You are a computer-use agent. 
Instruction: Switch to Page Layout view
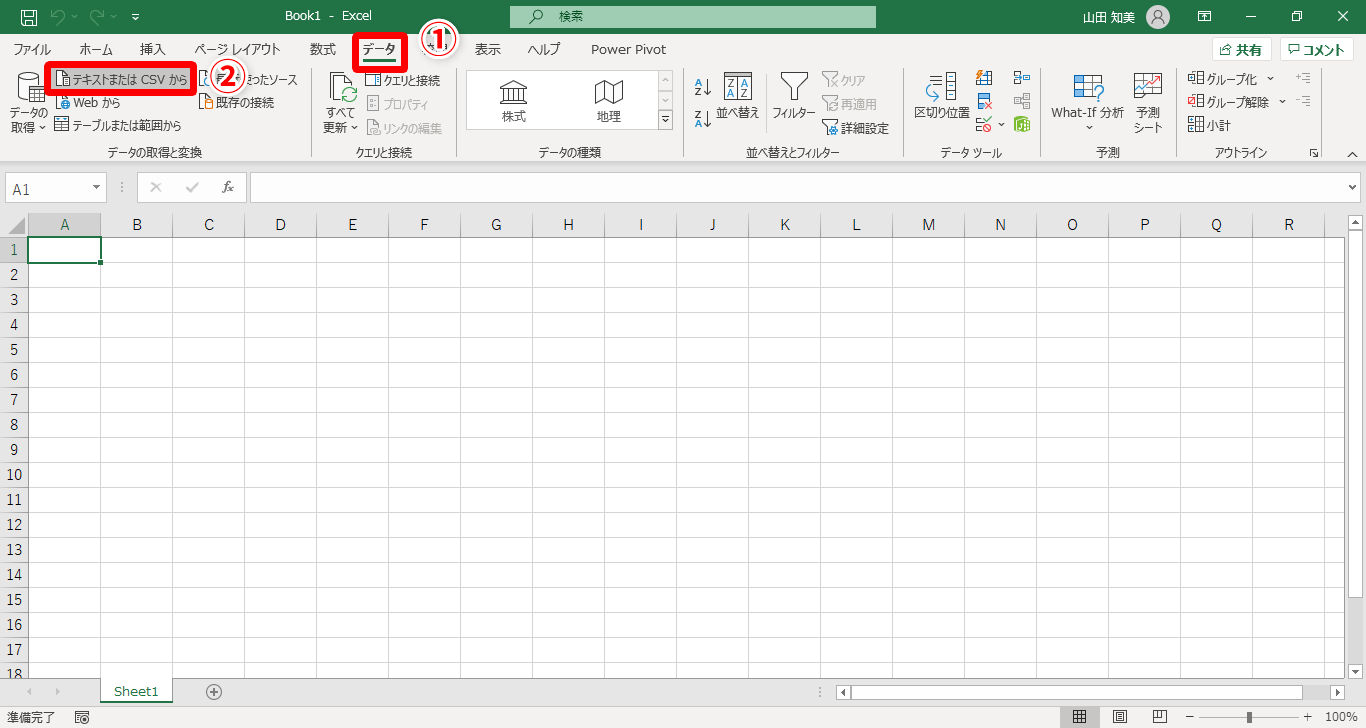(1120, 717)
